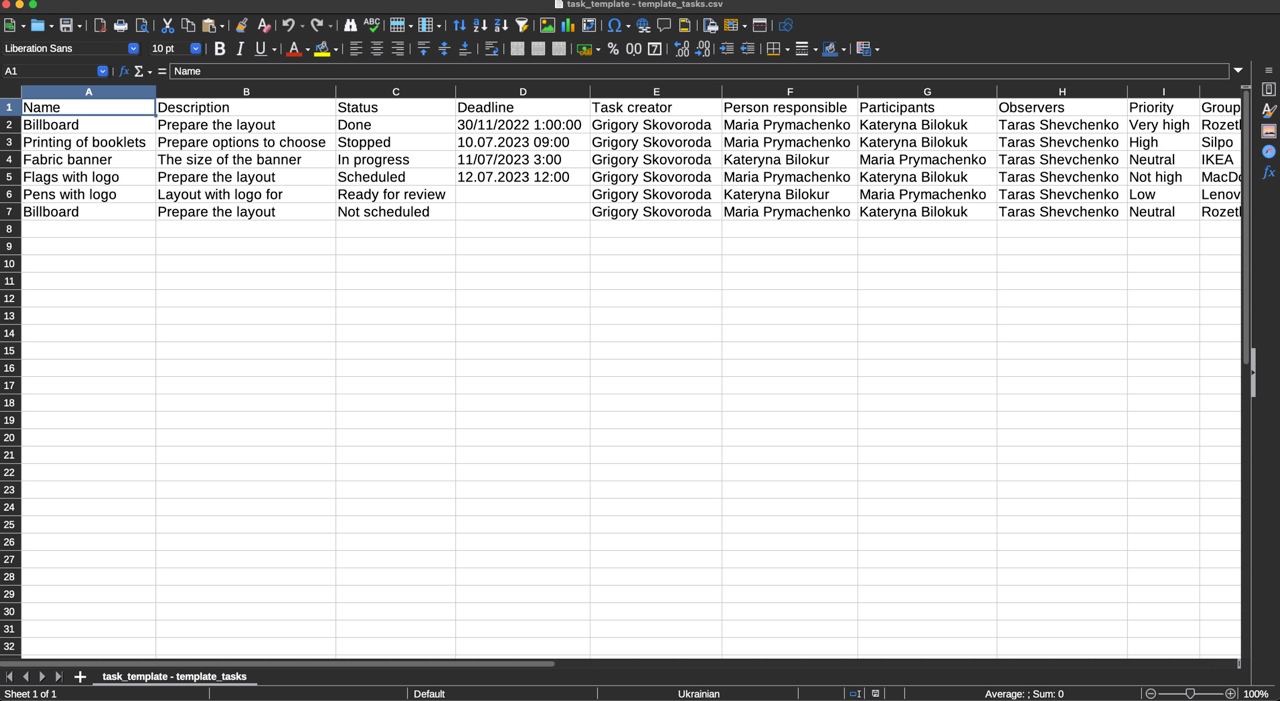
Task: Click the Sort Ascending icon
Action: pyautogui.click(x=480, y=25)
